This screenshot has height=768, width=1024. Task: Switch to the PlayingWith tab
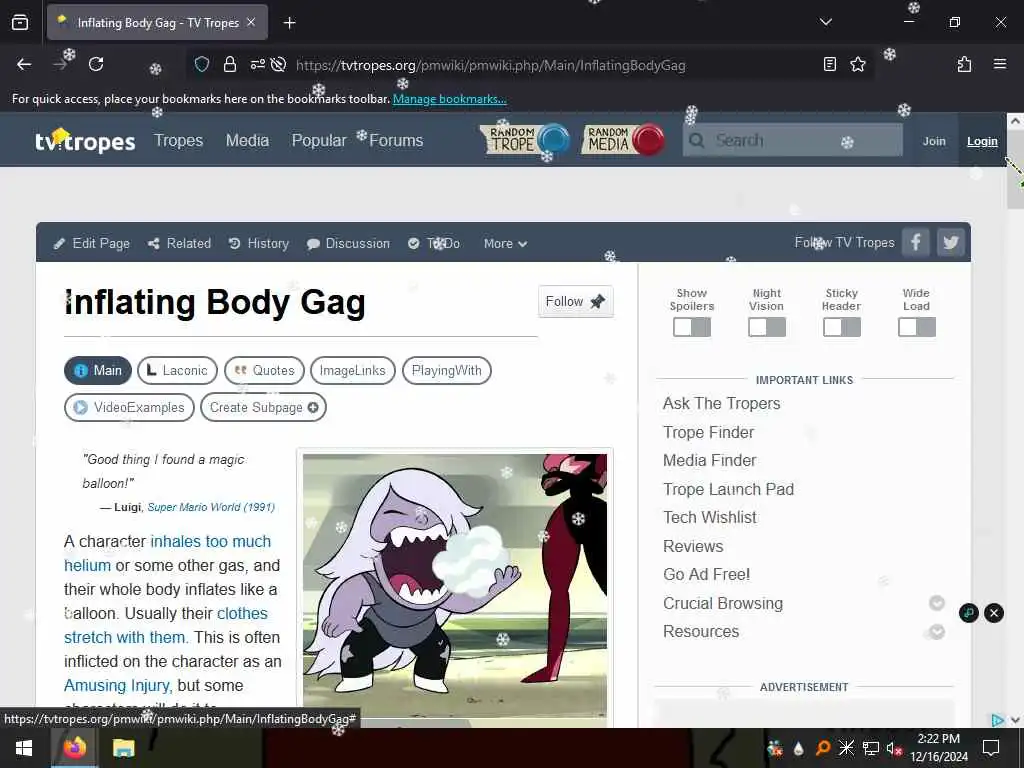447,370
